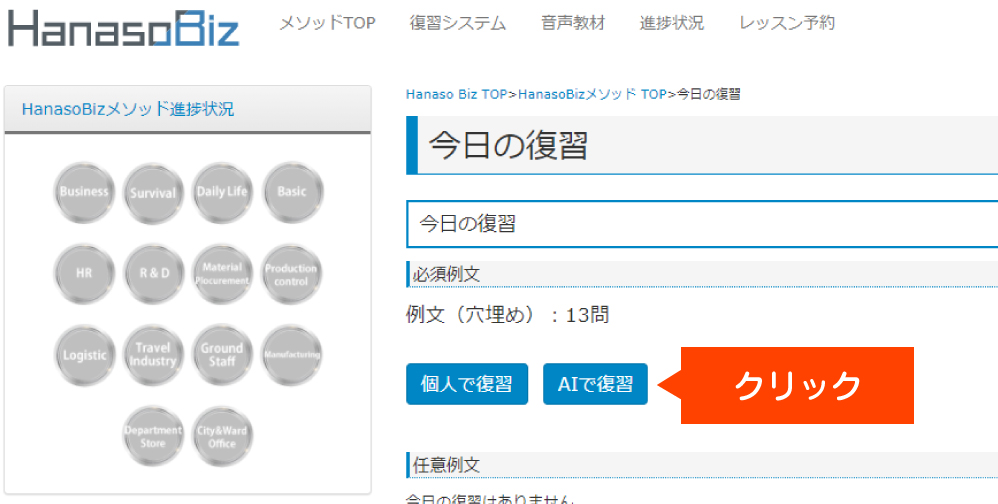Select the Production control badge
This screenshot has width=998, height=504.
[x=291, y=274]
